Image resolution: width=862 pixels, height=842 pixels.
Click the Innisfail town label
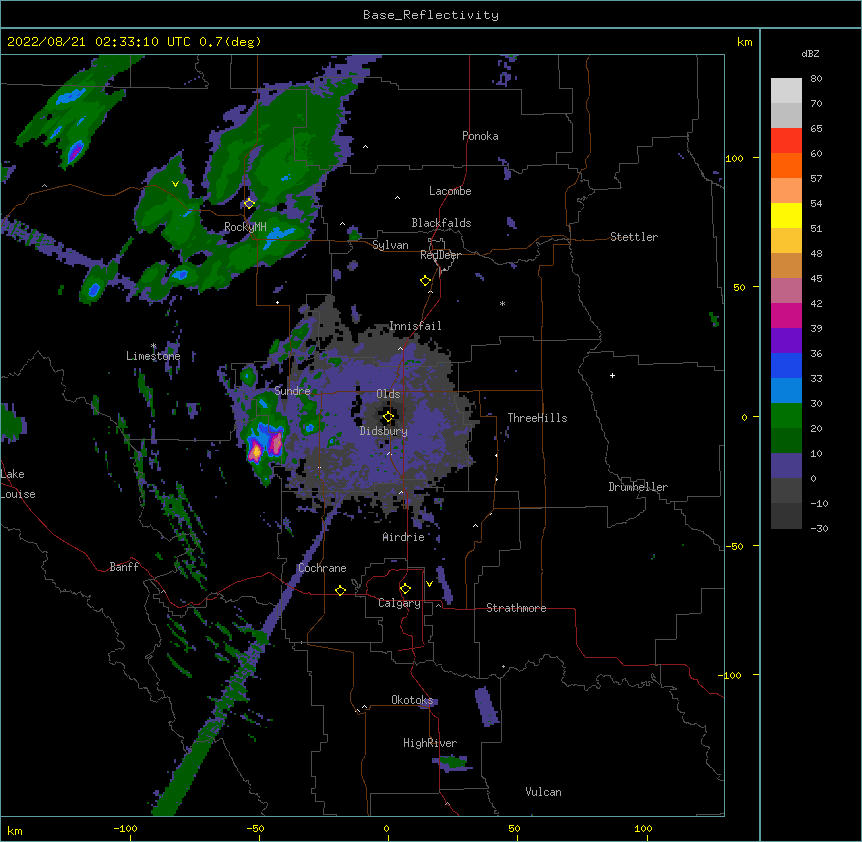pos(415,326)
